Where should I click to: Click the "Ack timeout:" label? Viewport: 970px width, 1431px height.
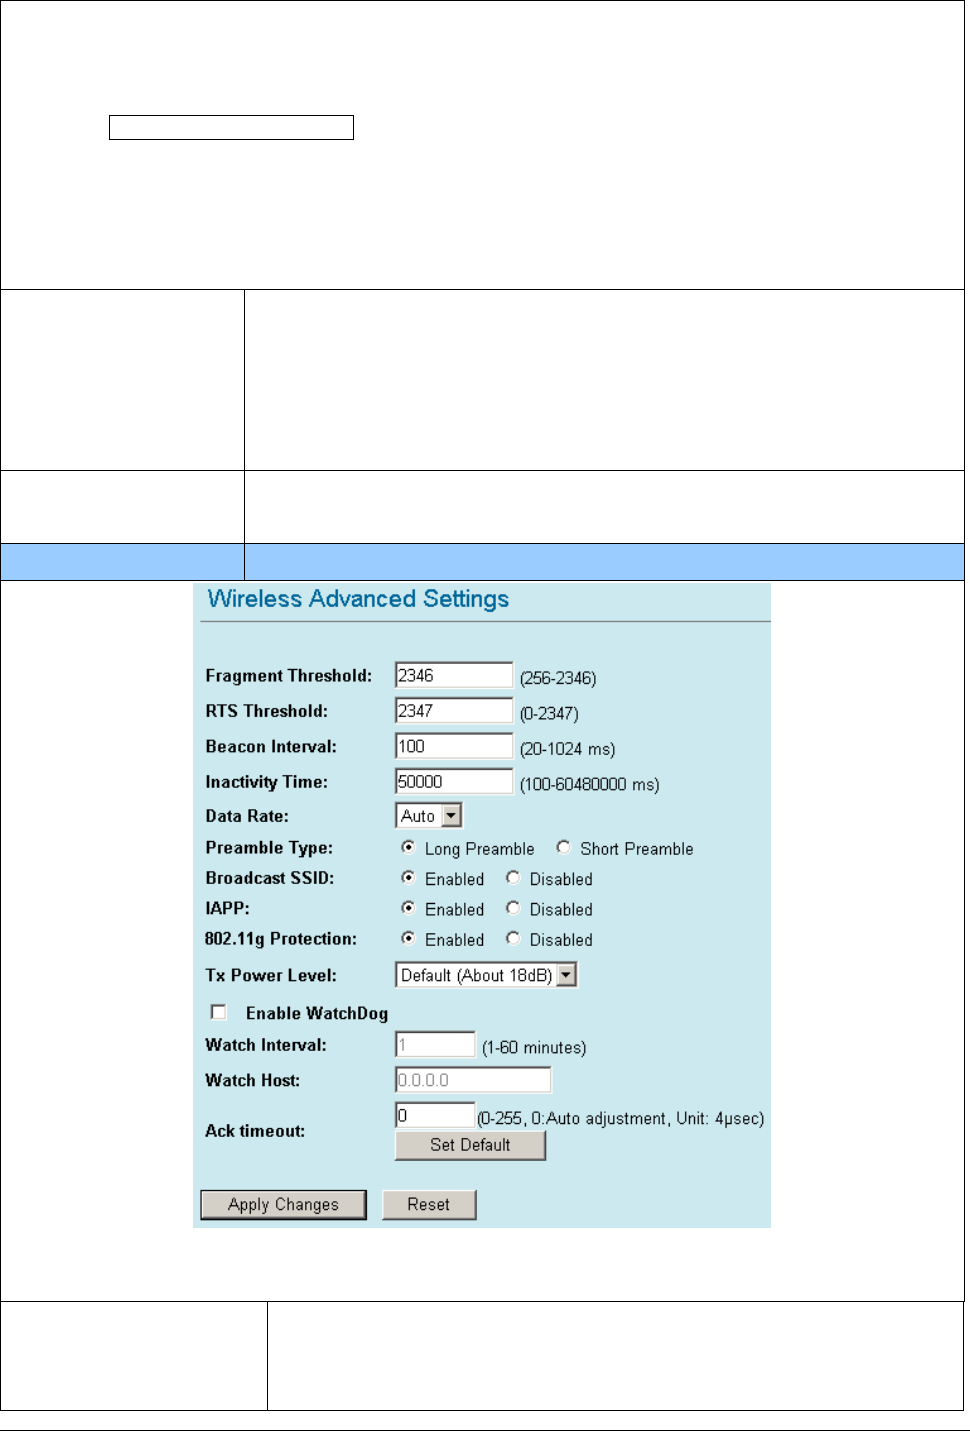tap(255, 1131)
